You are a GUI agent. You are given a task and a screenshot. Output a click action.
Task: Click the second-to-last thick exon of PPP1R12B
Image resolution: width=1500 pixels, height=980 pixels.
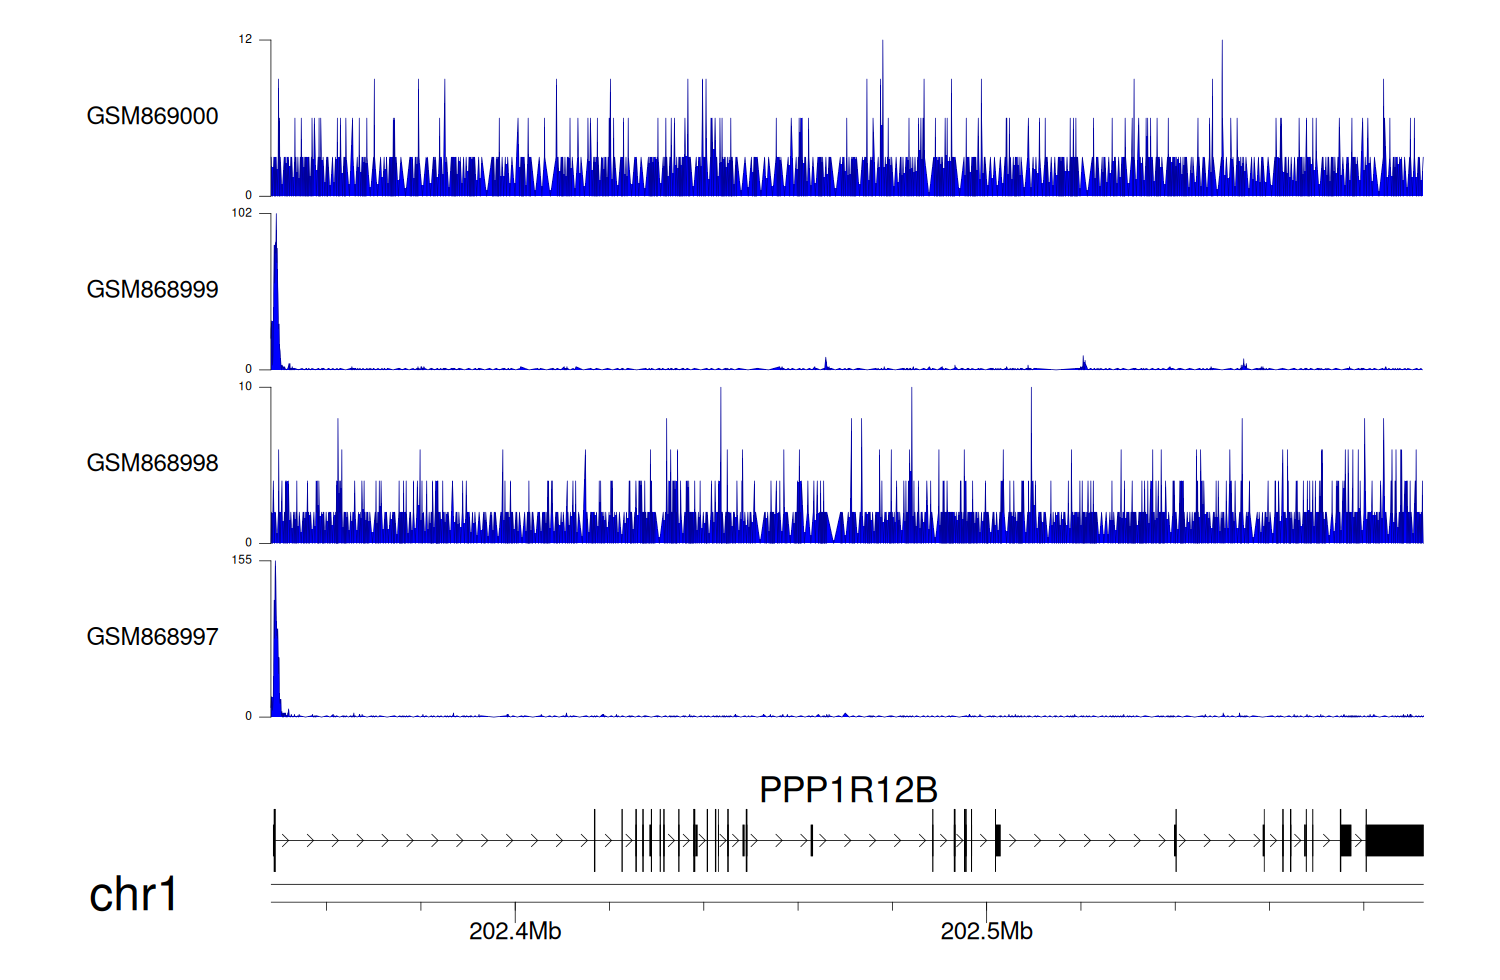pos(1346,840)
